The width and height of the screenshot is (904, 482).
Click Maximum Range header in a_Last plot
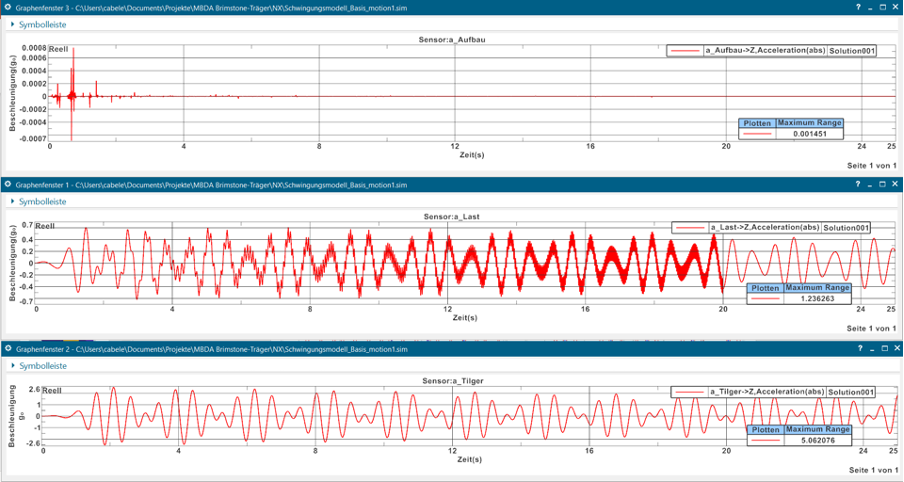coord(816,288)
